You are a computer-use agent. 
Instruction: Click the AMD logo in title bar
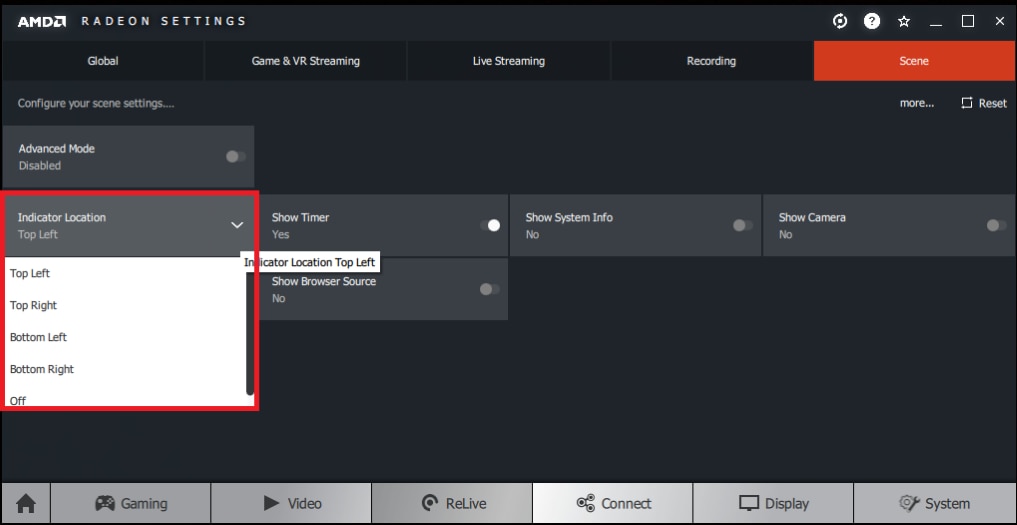tap(42, 21)
